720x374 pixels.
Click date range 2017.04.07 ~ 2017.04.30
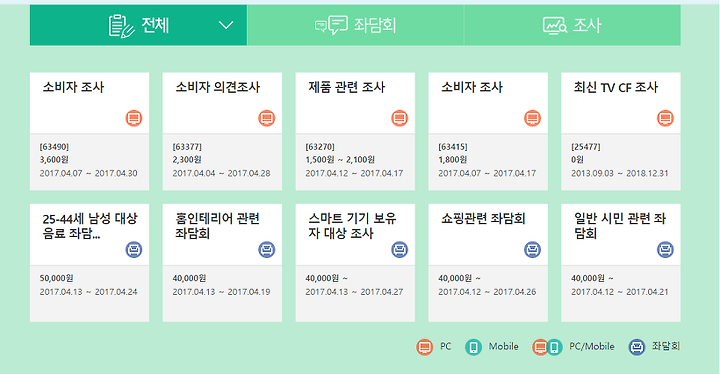coord(89,173)
